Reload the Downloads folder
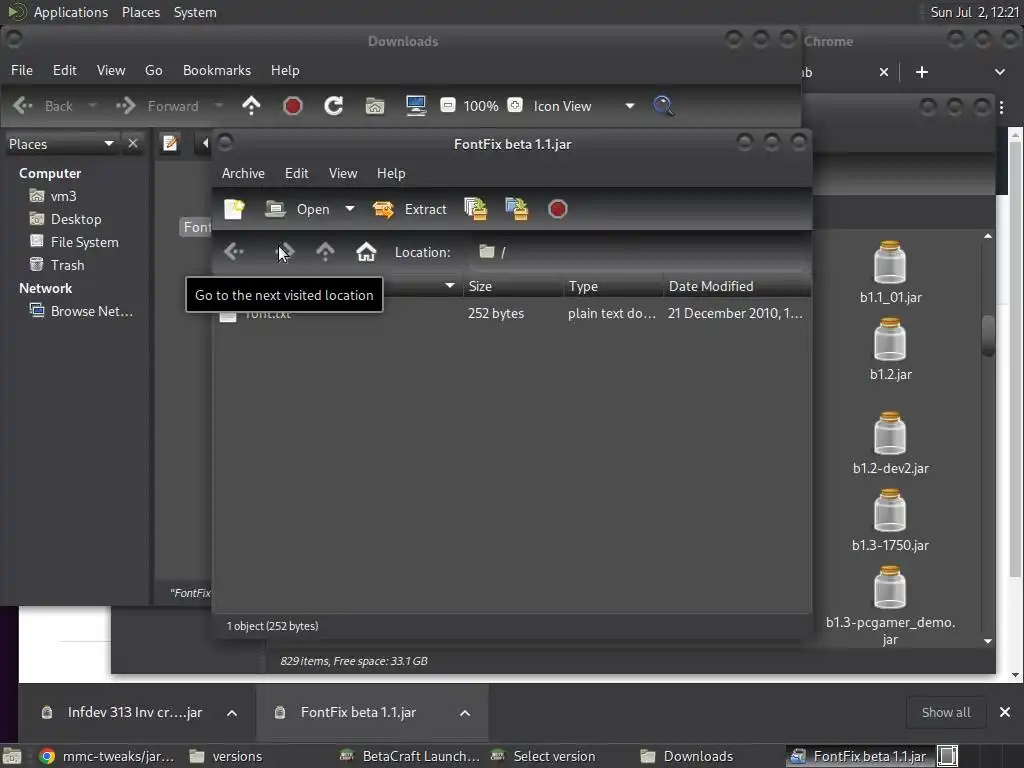 pyautogui.click(x=334, y=105)
